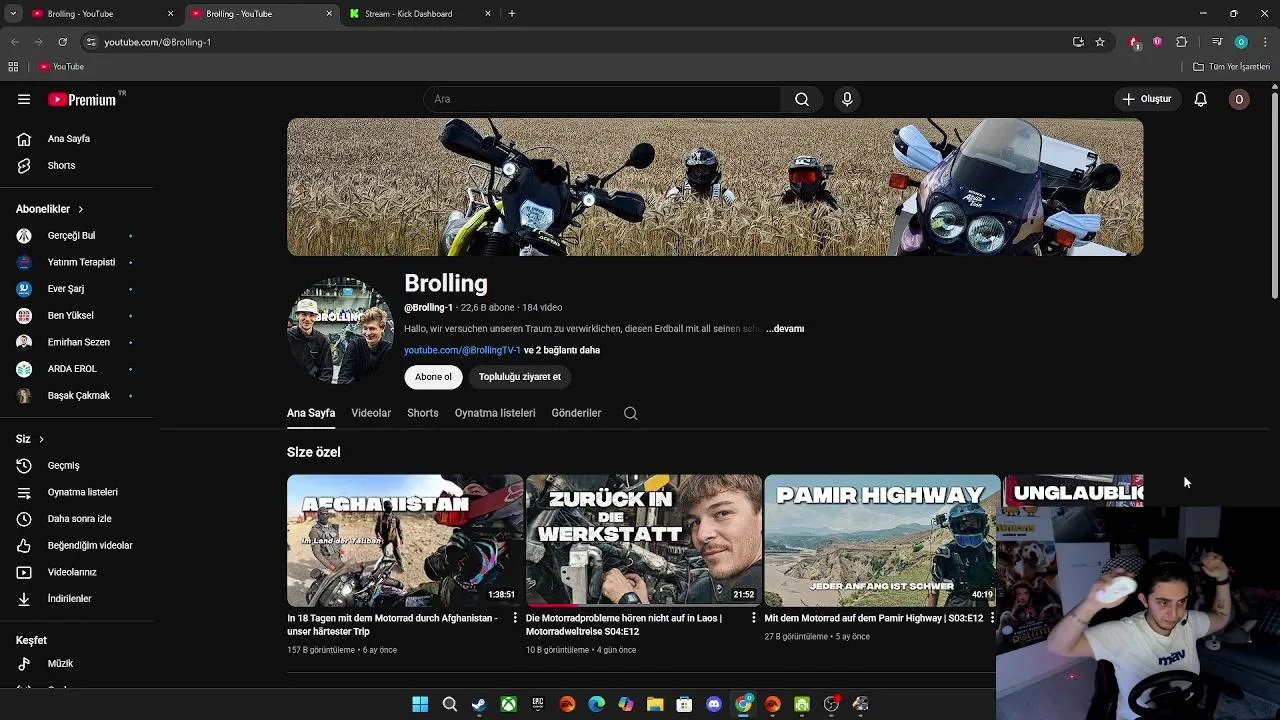Open File Explorer from taskbar
Image resolution: width=1280 pixels, height=720 pixels.
655,705
